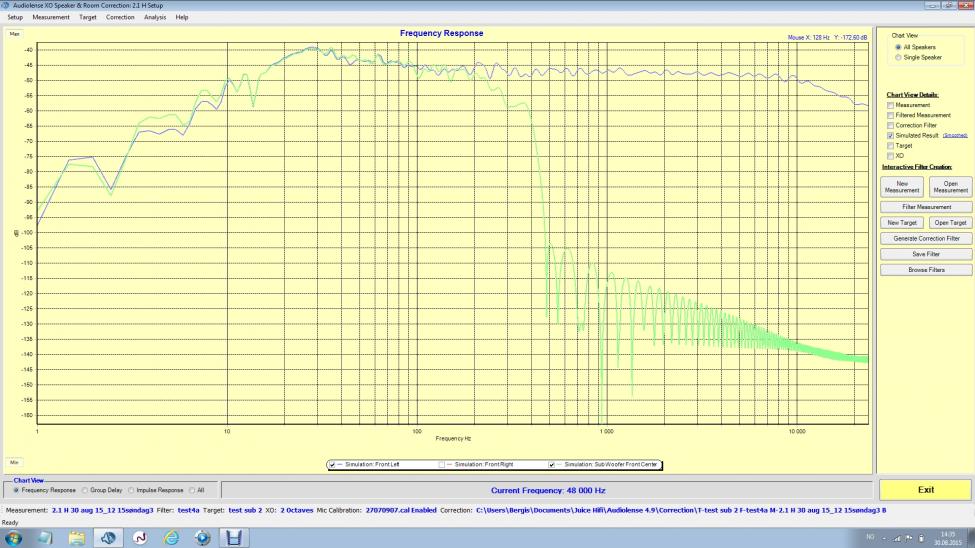The image size is (975, 548).
Task: Toggle Simulation: Front Right legend checkbox
Action: pos(442,465)
